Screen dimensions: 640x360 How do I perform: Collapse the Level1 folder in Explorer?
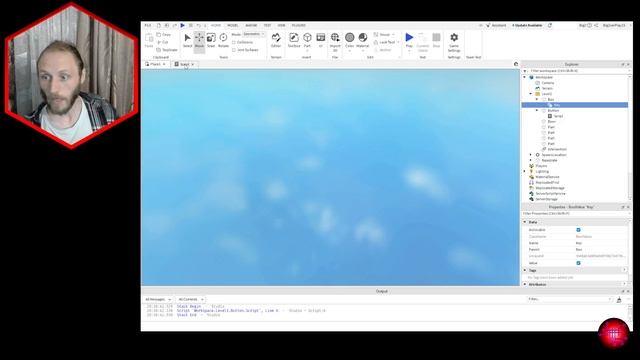click(x=531, y=94)
